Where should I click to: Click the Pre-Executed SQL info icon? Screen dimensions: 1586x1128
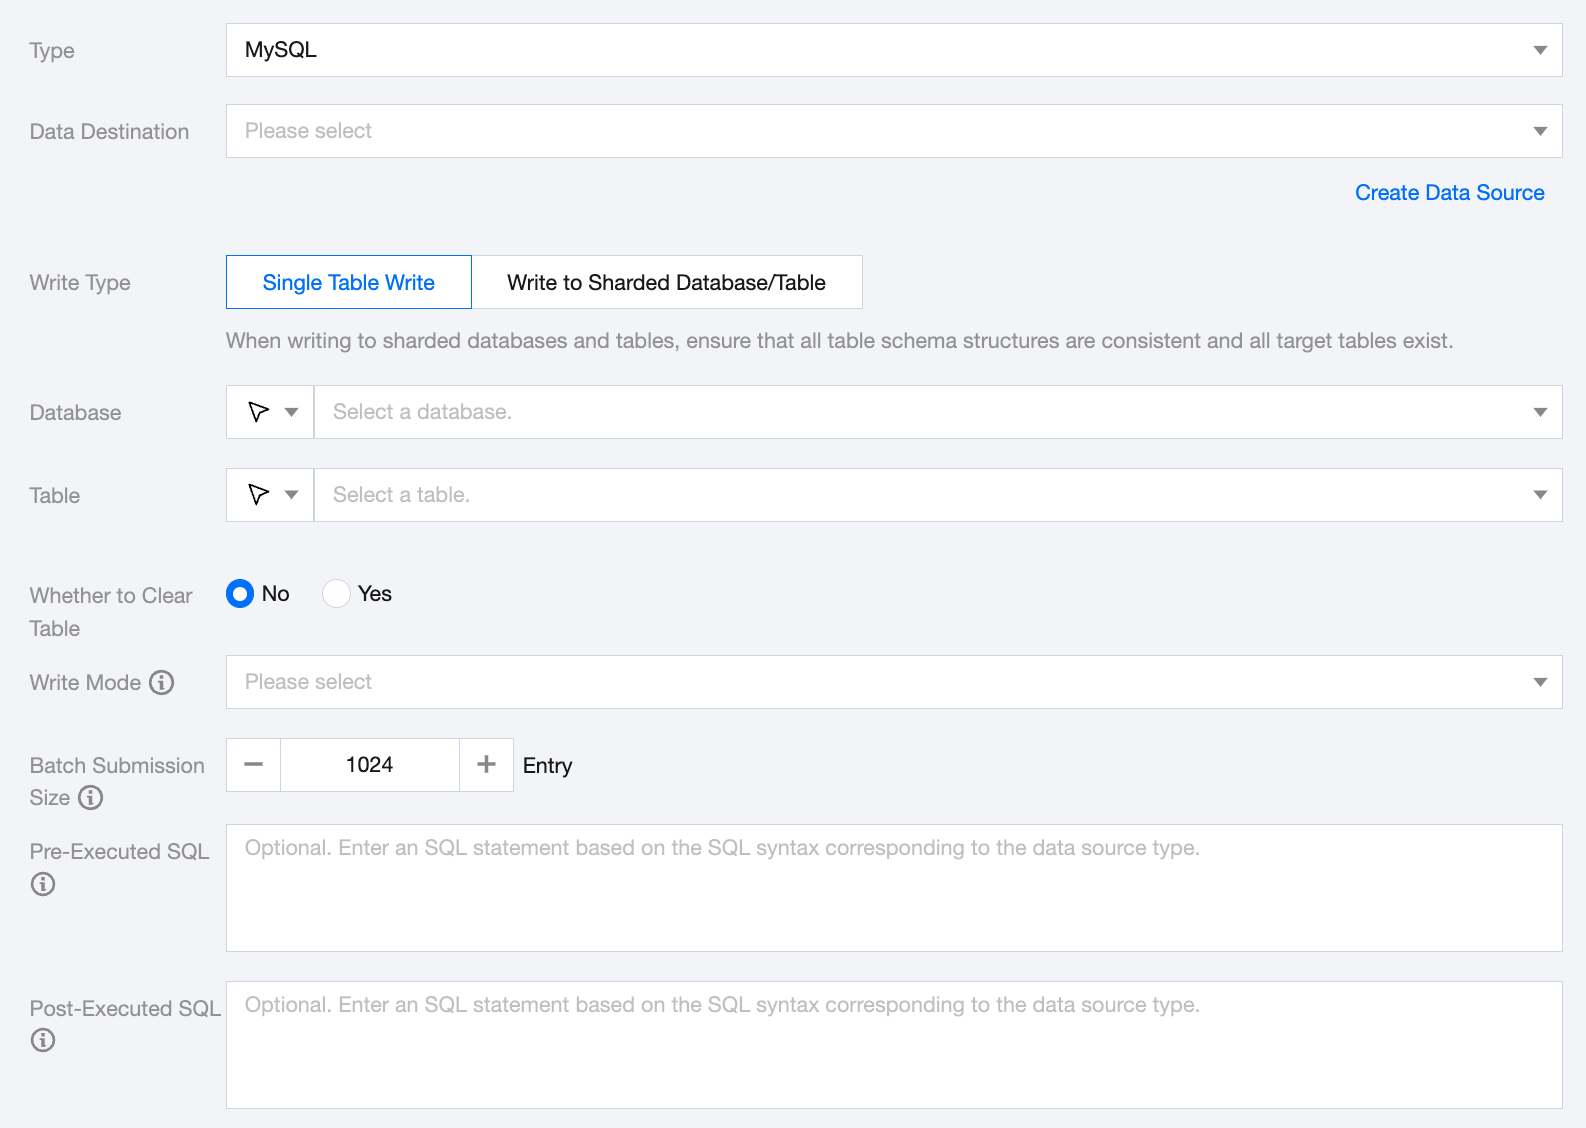click(43, 884)
